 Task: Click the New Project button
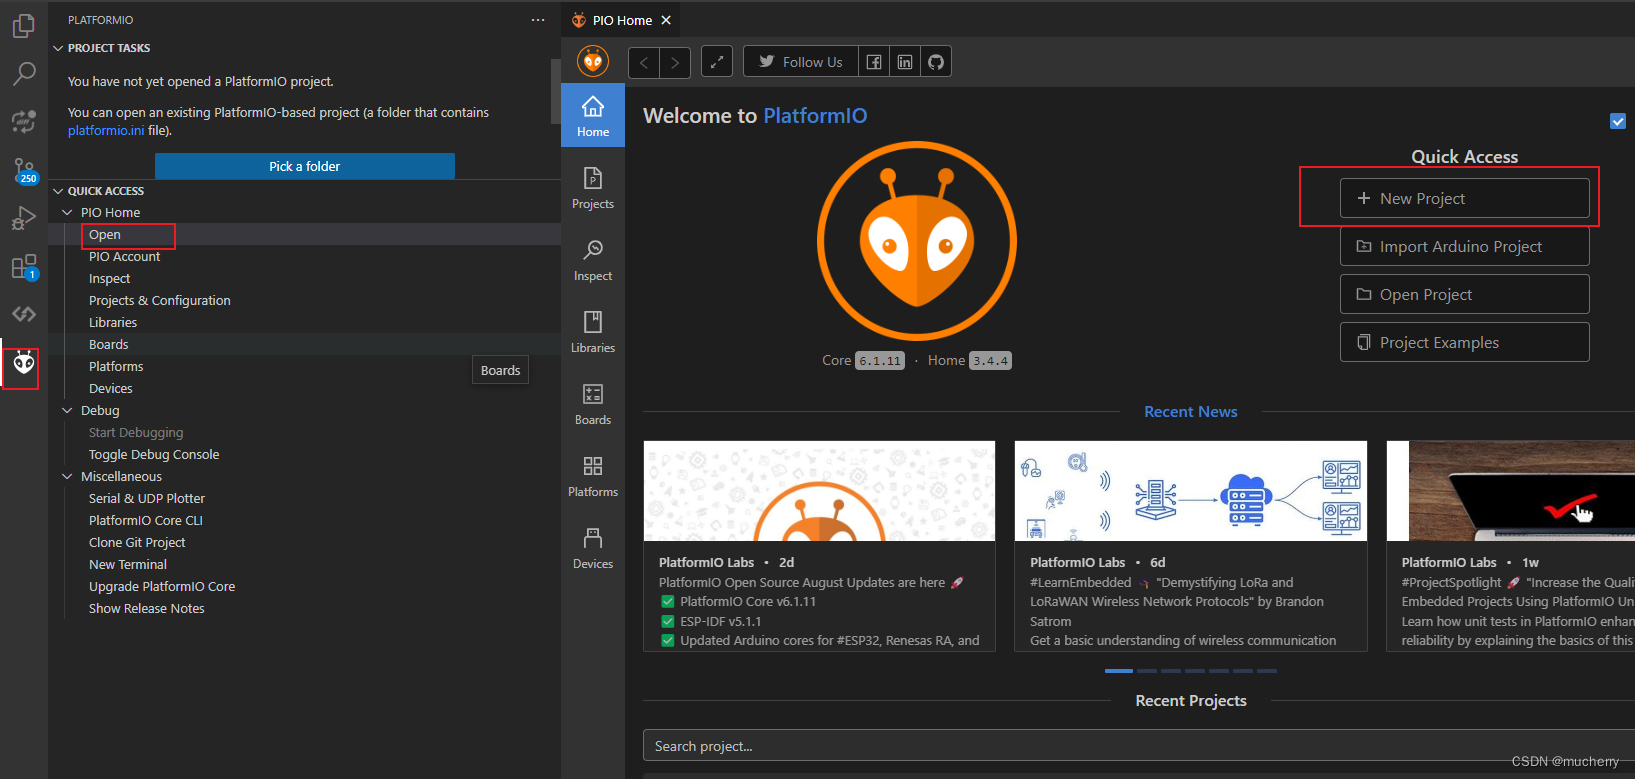coord(1464,198)
